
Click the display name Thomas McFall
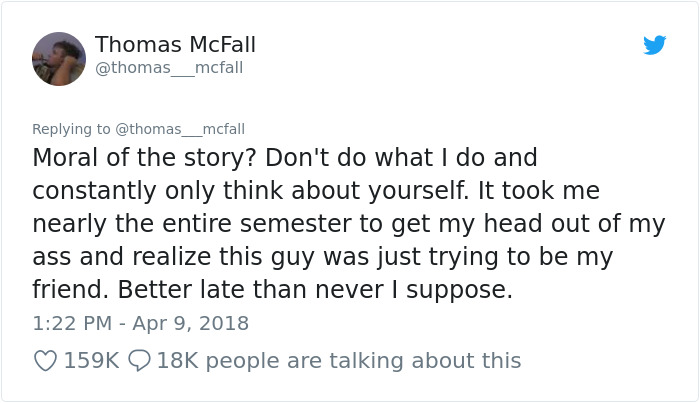pos(175,45)
